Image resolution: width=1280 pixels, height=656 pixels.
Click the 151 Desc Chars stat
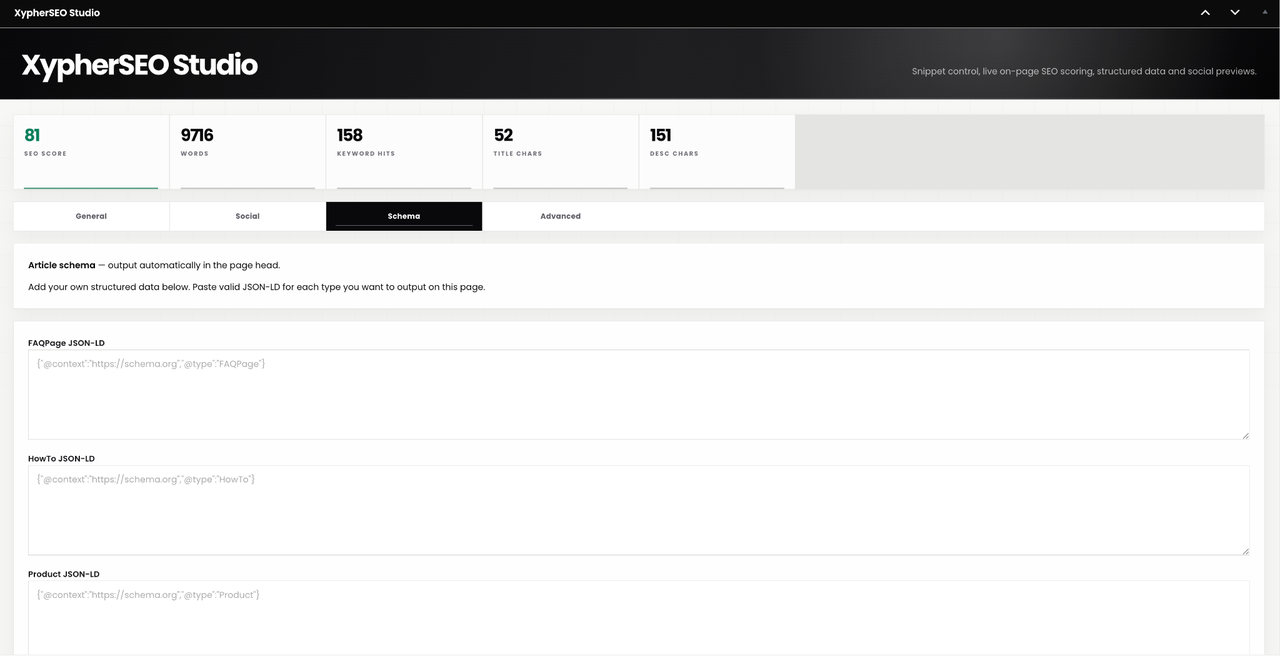point(717,151)
